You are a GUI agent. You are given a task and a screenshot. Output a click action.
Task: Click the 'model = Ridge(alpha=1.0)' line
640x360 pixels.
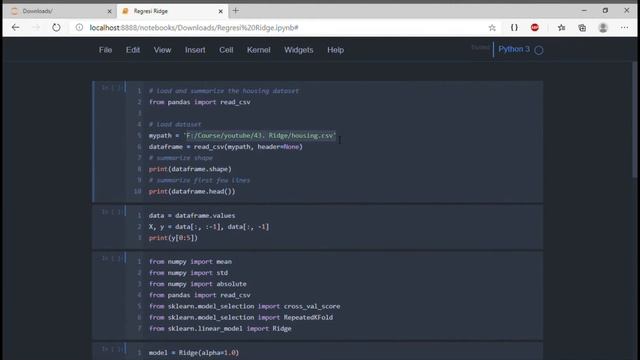click(x=194, y=353)
